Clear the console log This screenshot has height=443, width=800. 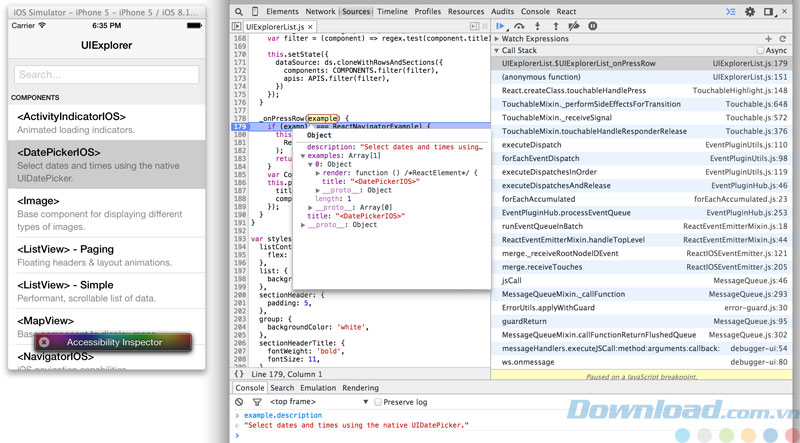tap(241, 402)
